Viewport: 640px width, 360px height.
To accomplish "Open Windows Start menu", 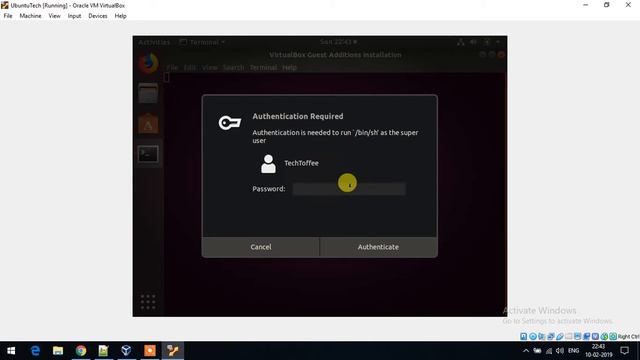I will tap(11, 351).
